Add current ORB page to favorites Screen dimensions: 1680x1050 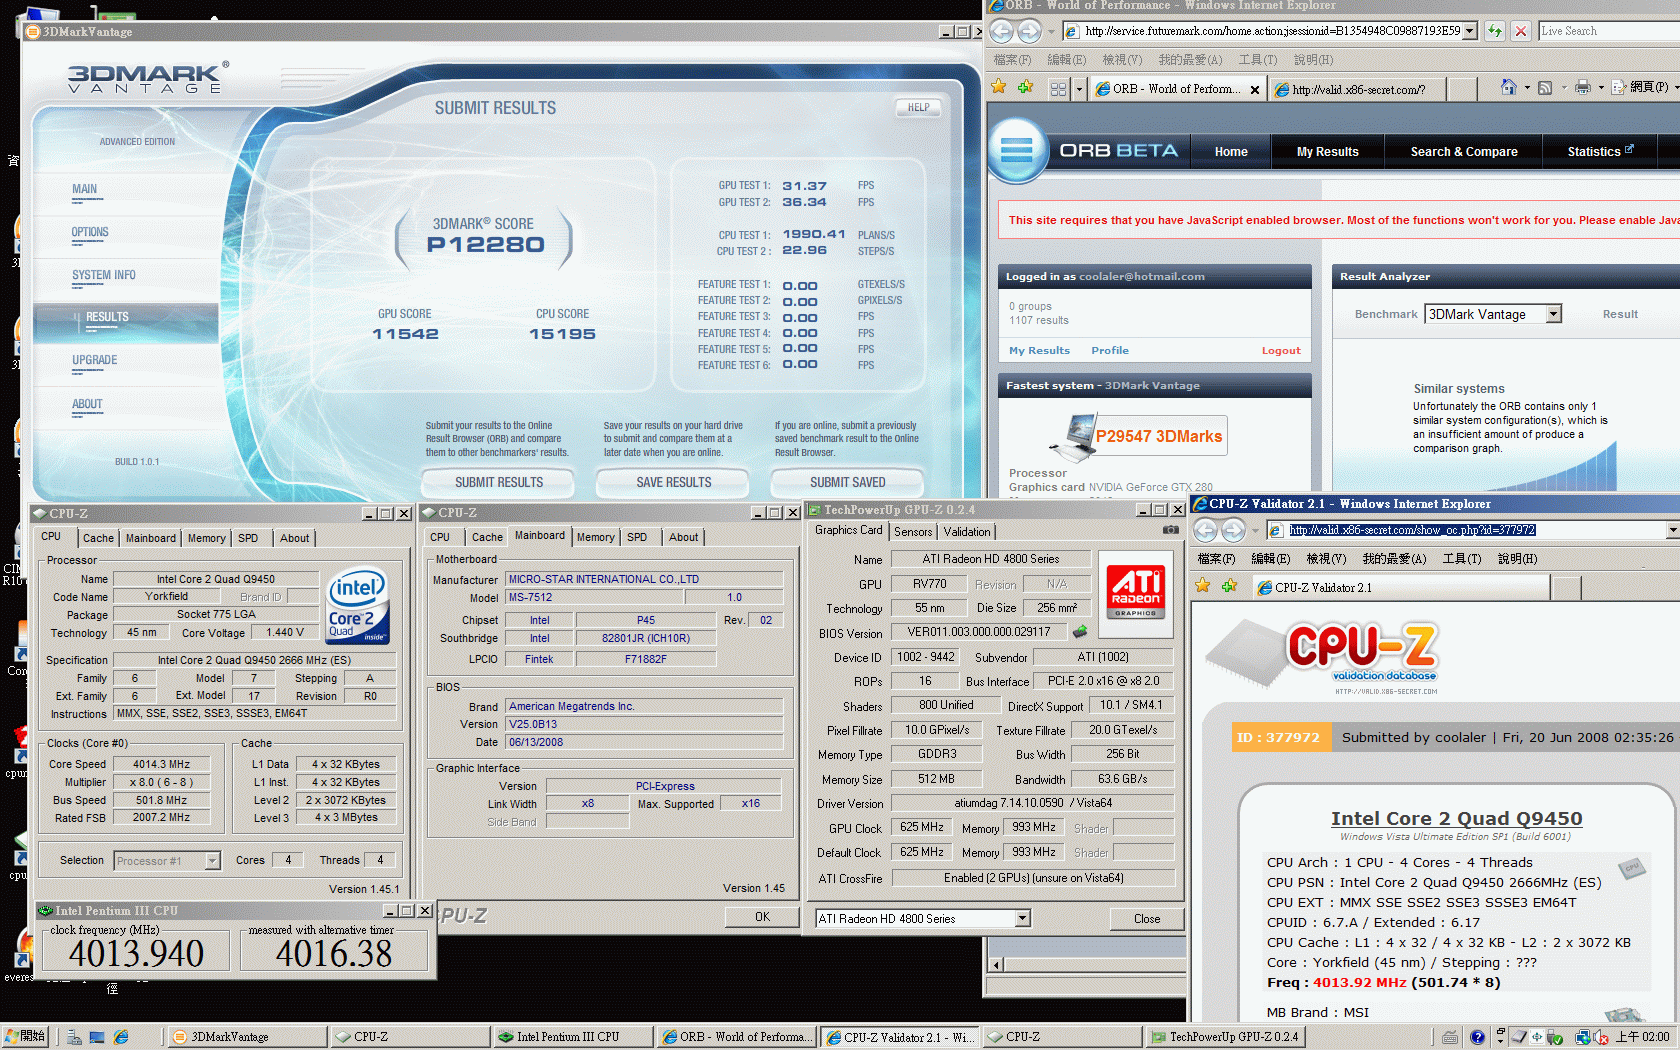1025,88
